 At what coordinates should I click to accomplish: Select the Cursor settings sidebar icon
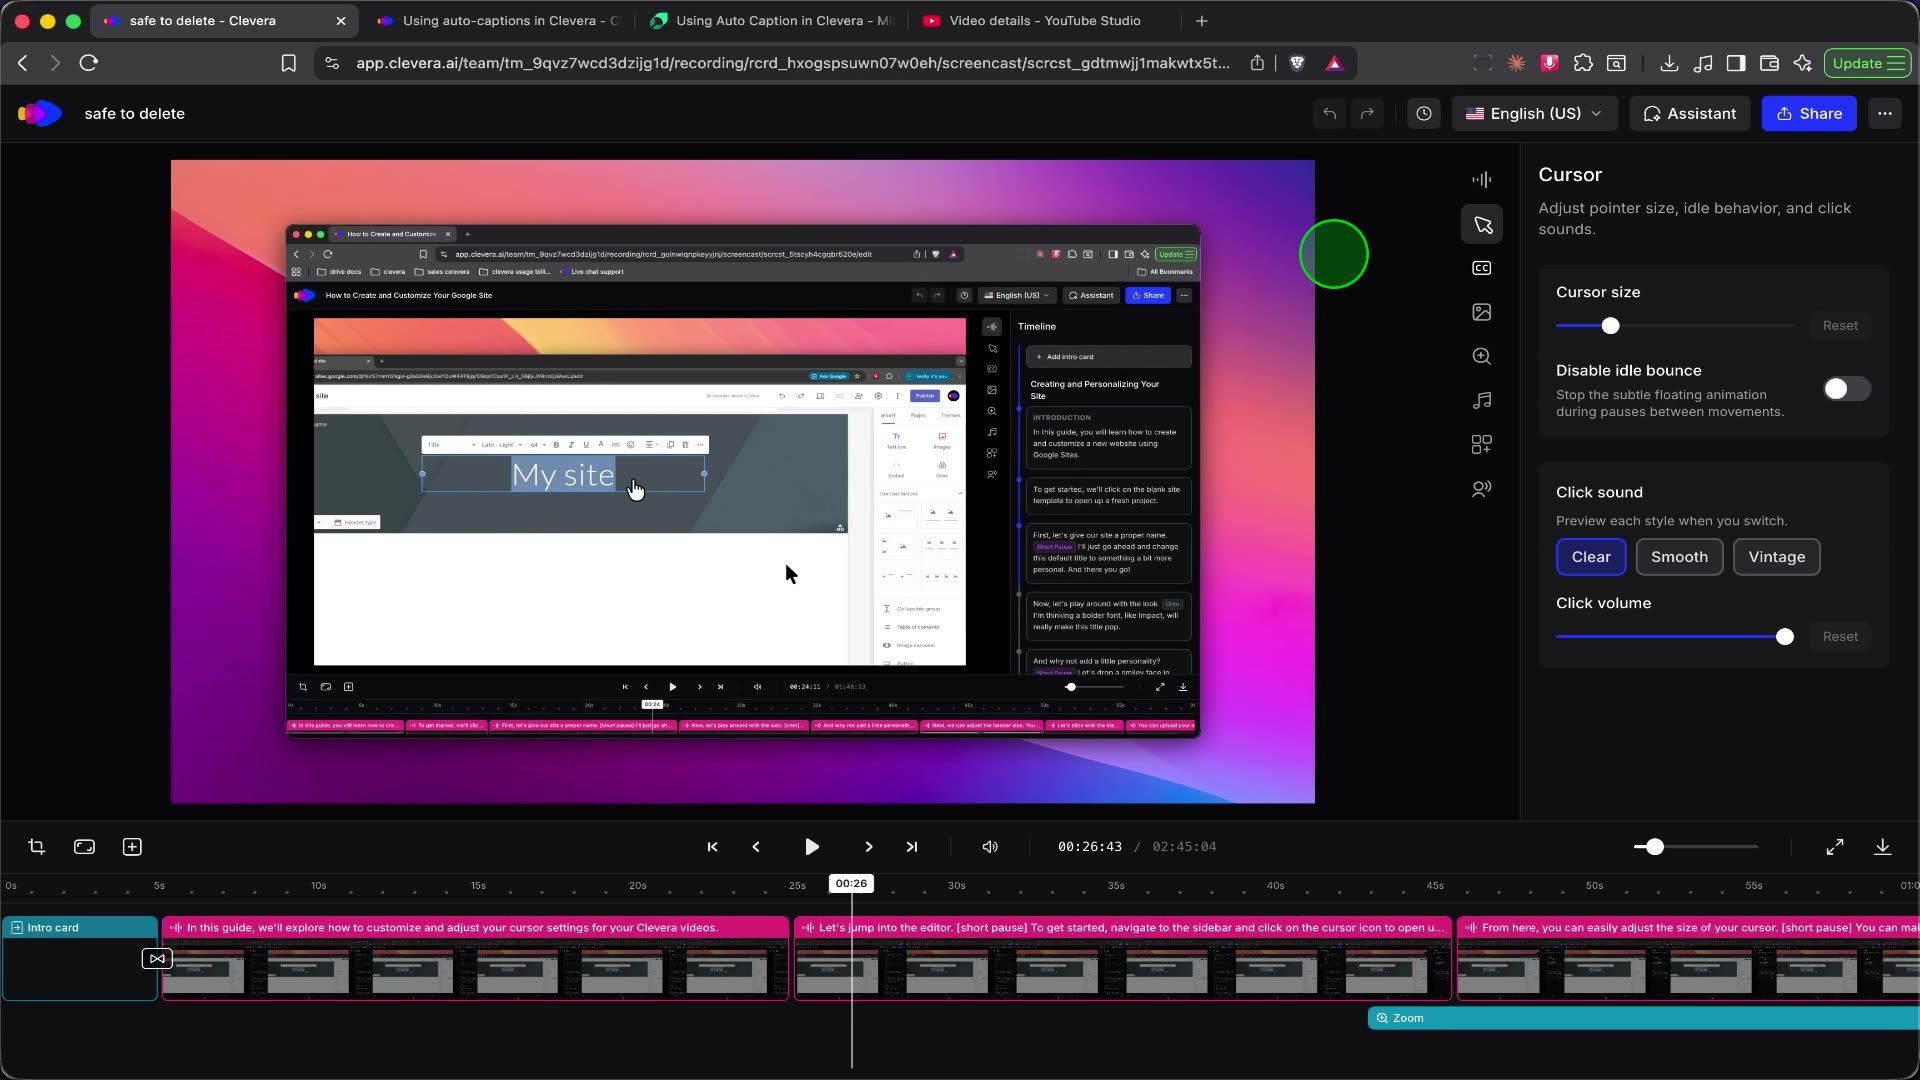pyautogui.click(x=1482, y=225)
